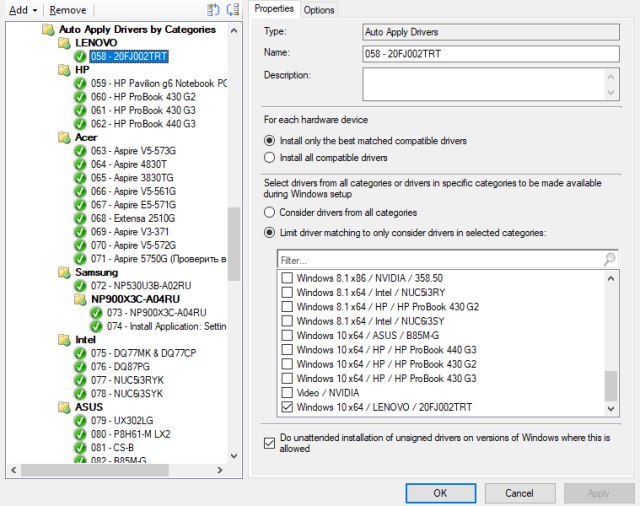Click the move step up icon
Screen dimensions: 640x506
click(x=213, y=9)
